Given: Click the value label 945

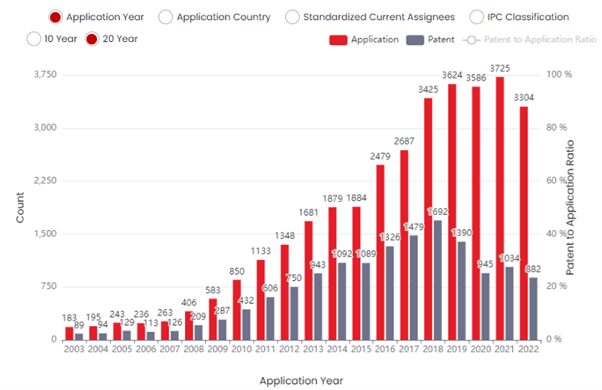Looking at the screenshot, I should point(485,264).
